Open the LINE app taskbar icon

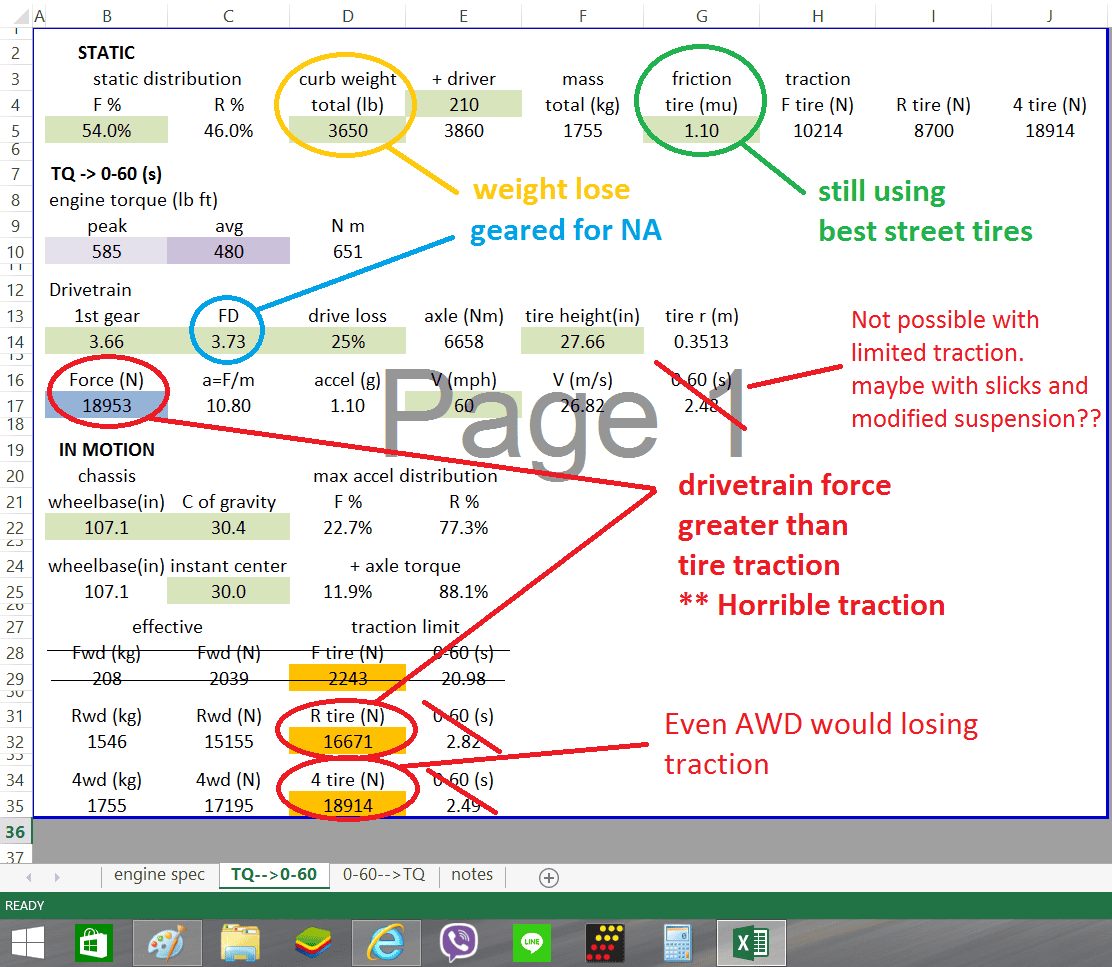532,943
